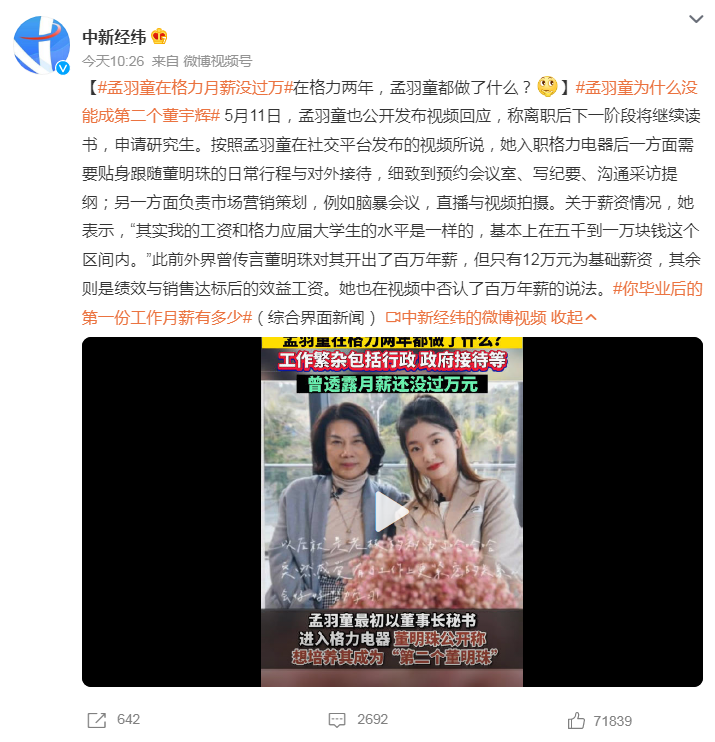Click the 微博视频号 source link
Viewport: 715px width, 742px height.
coord(217,61)
